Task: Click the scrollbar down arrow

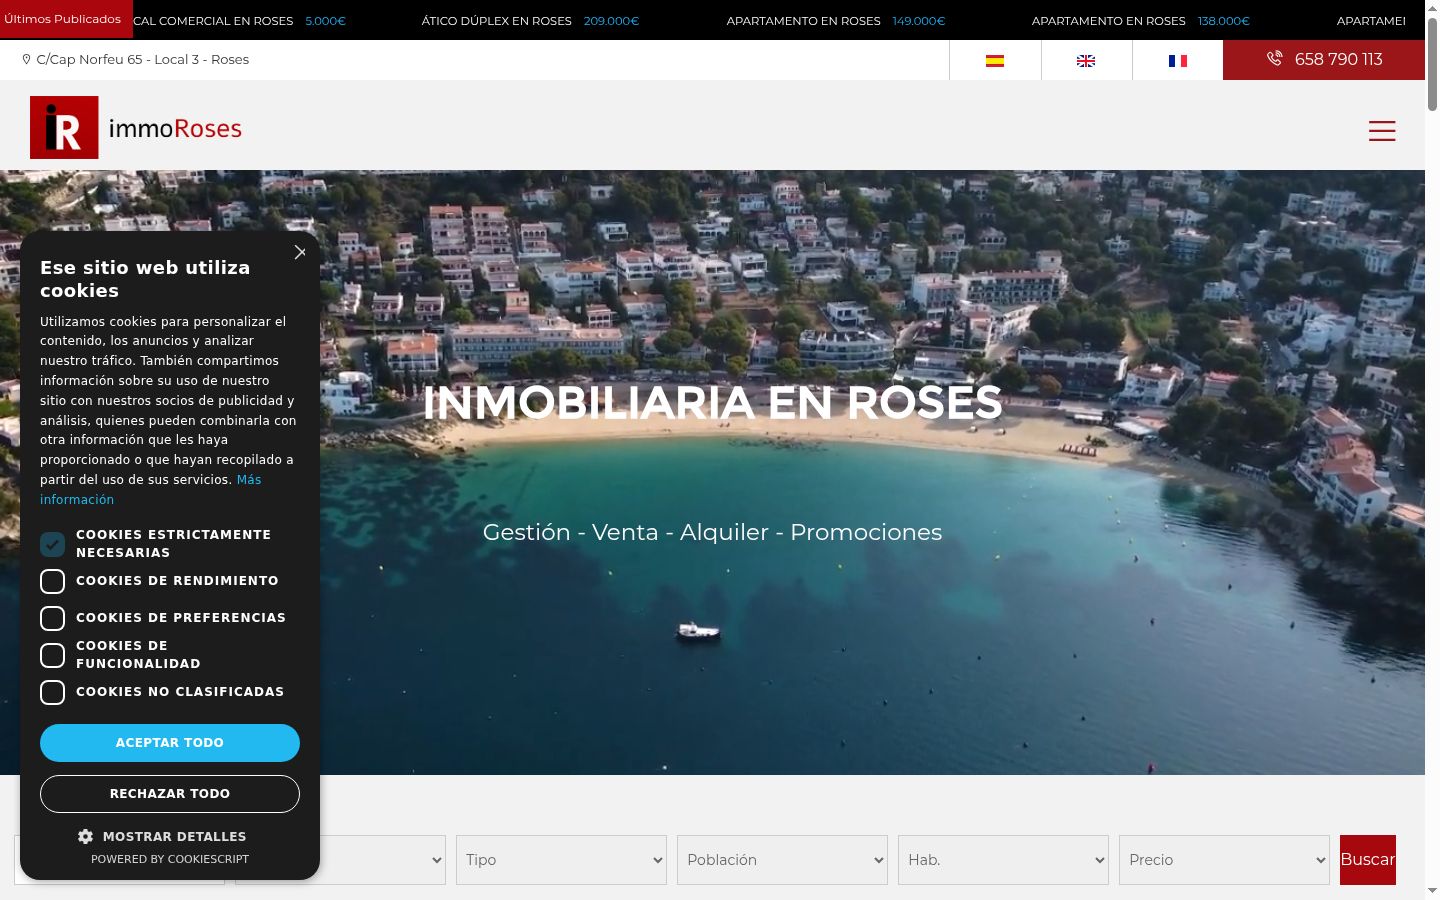Action: pyautogui.click(x=1432, y=891)
